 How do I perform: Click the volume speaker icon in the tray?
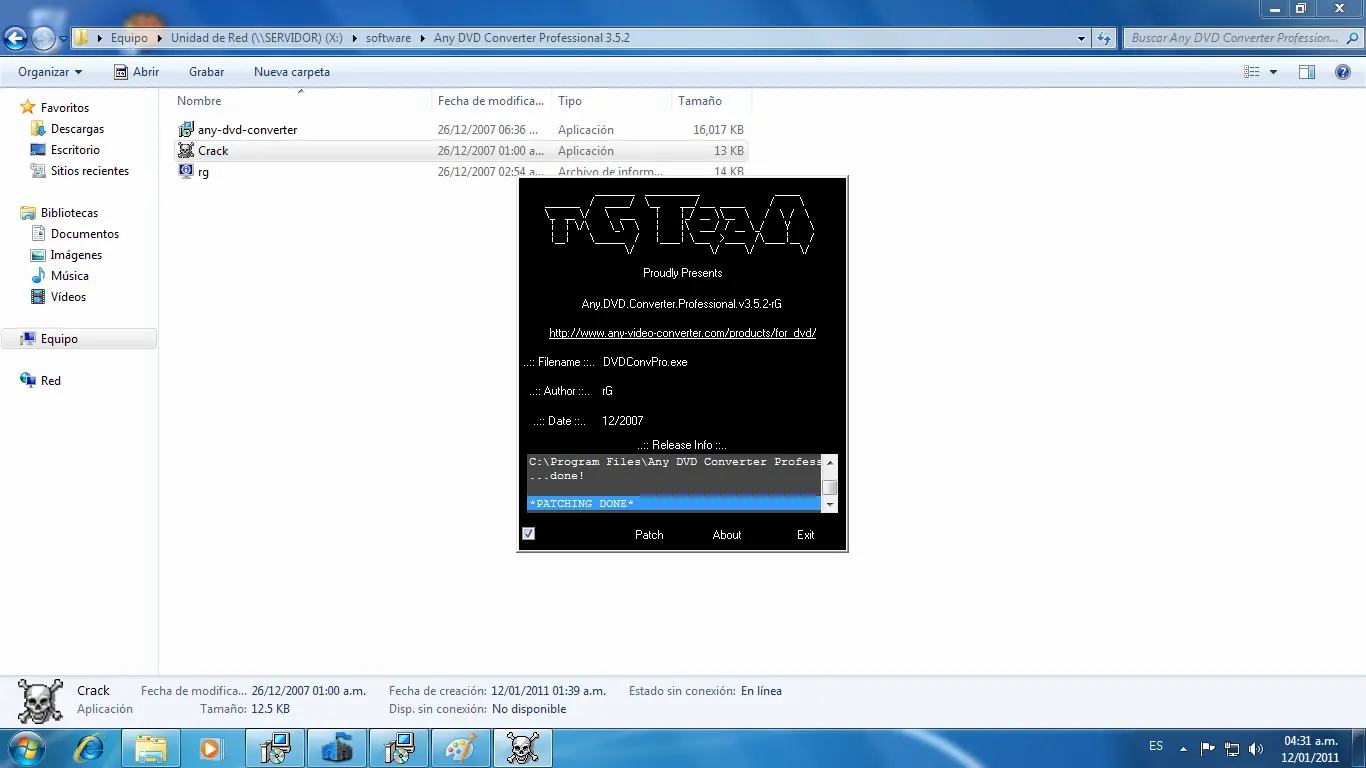click(1256, 748)
